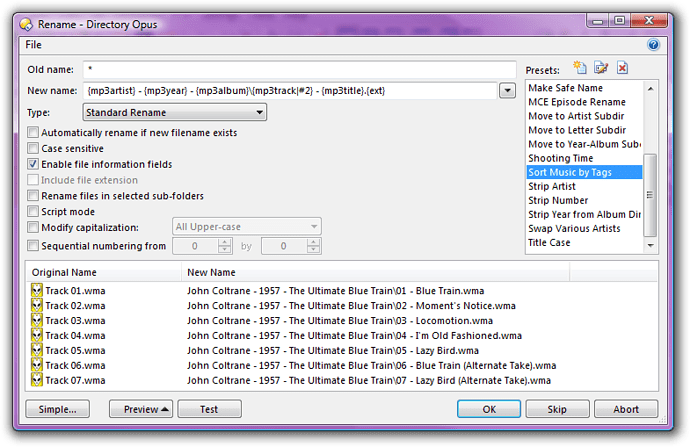
Task: Click file icon beside Track 07.wma
Action: (37, 381)
